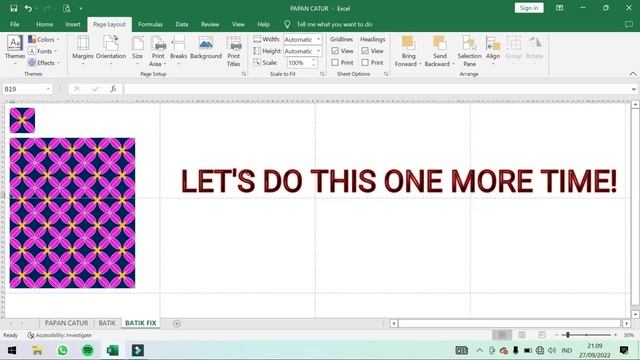This screenshot has width=640, height=360.
Task: Open the Page Setup dialog launcher
Action: 244,74
